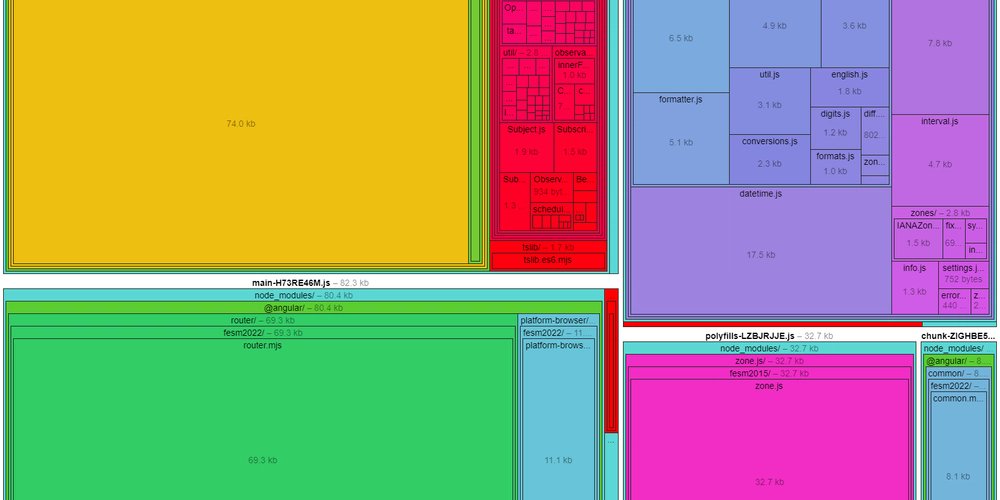Image resolution: width=1000 pixels, height=500 pixels.
Task: Open the router/ – 69.3 kb folder header
Action: 263,320
